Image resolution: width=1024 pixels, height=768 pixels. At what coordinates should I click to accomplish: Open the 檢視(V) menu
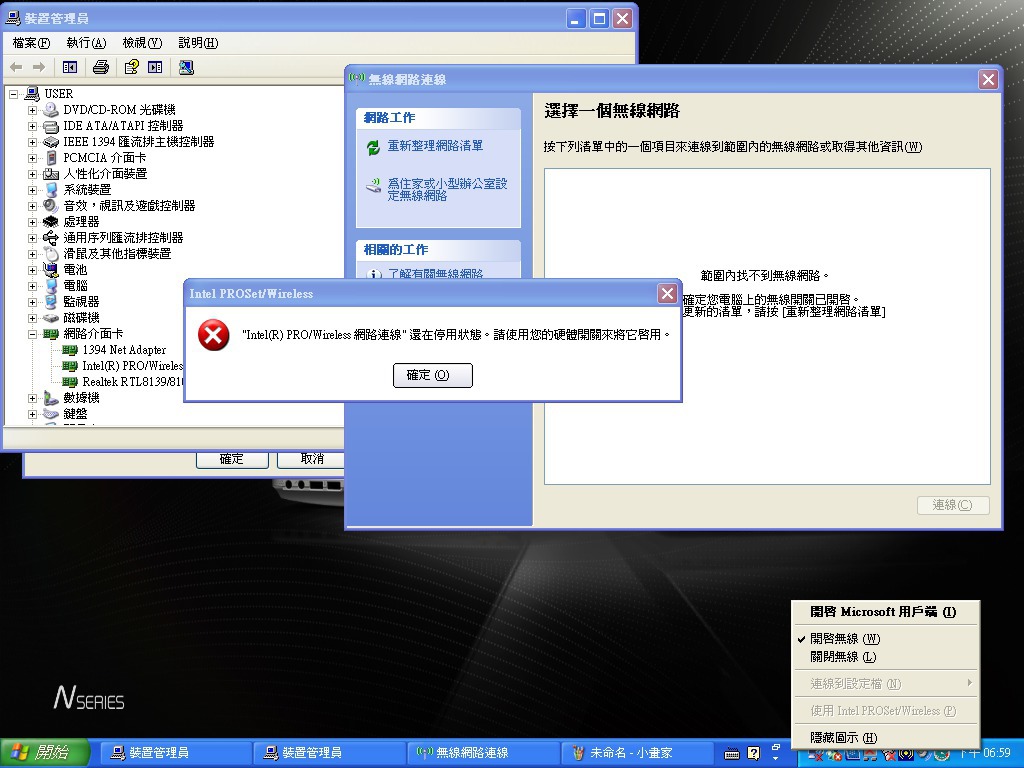pyautogui.click(x=142, y=43)
